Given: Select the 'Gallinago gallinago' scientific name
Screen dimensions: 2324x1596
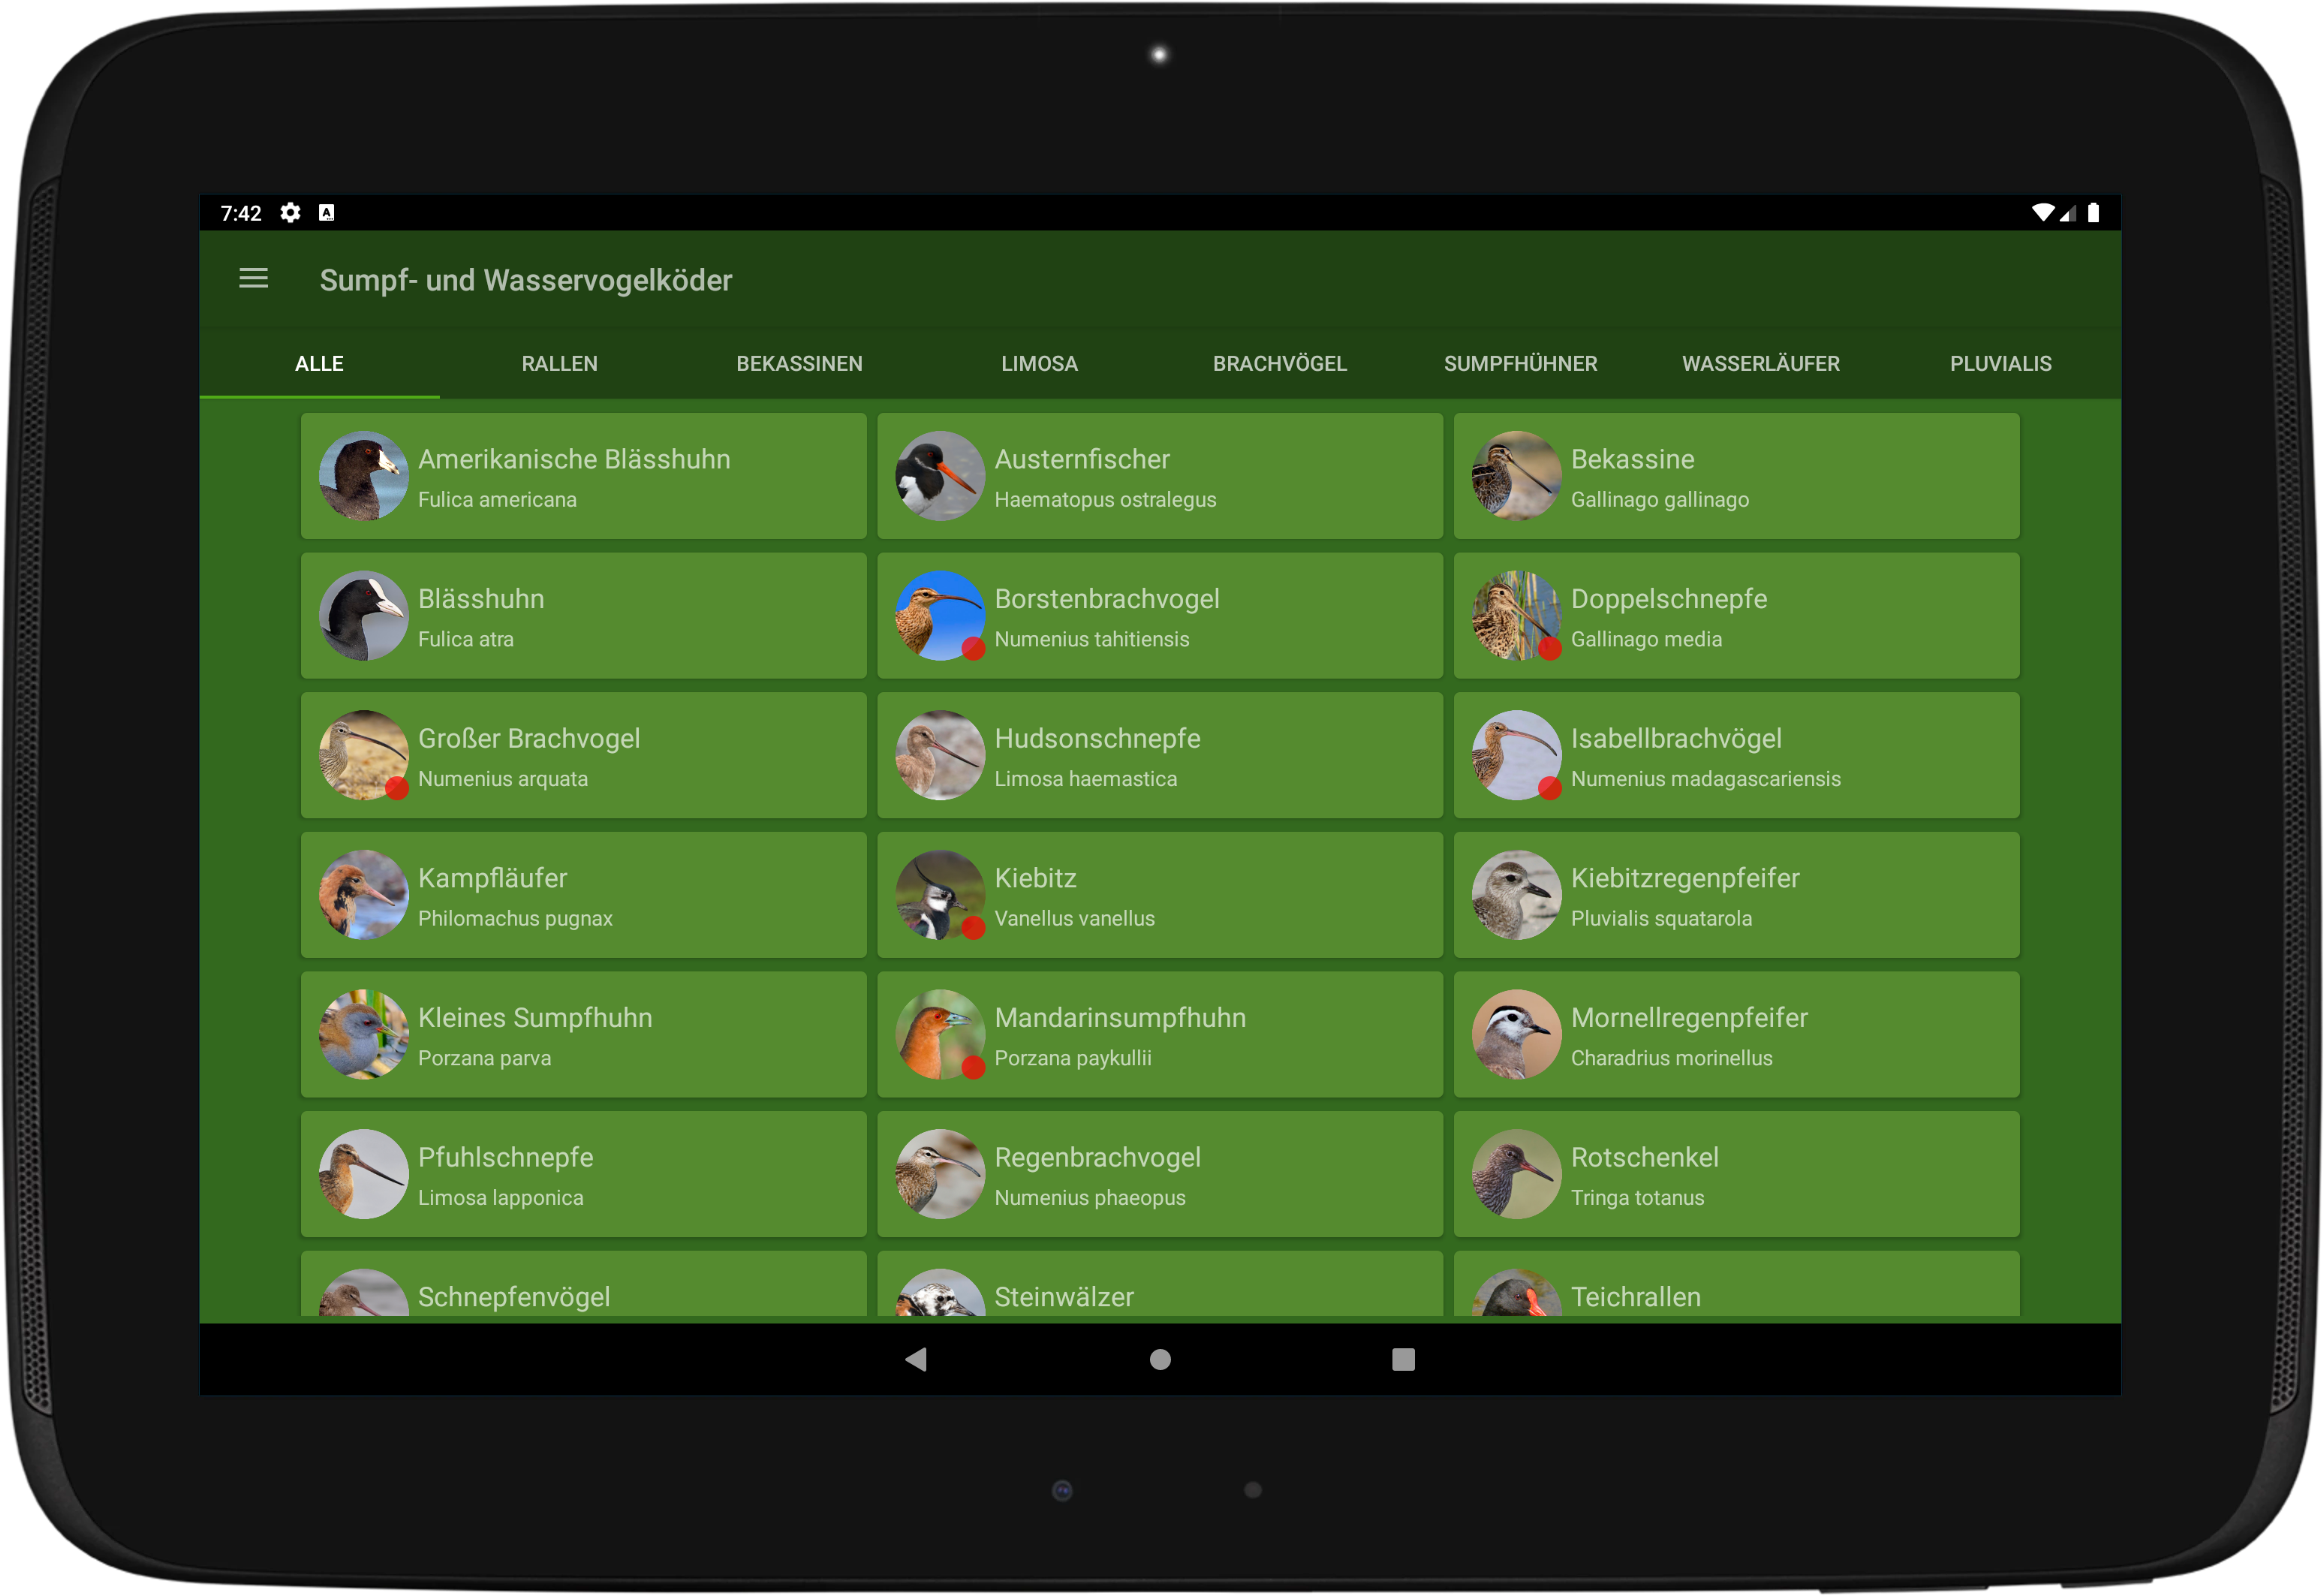Looking at the screenshot, I should 1660,499.
